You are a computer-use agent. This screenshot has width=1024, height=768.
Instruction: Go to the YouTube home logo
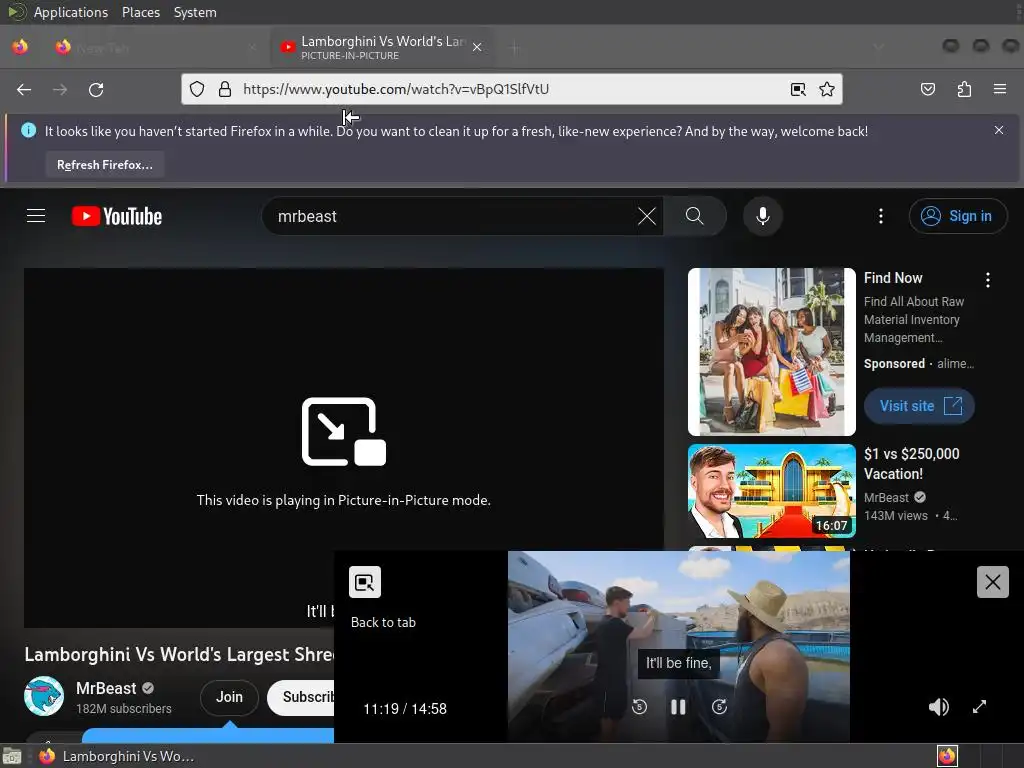pos(117,216)
